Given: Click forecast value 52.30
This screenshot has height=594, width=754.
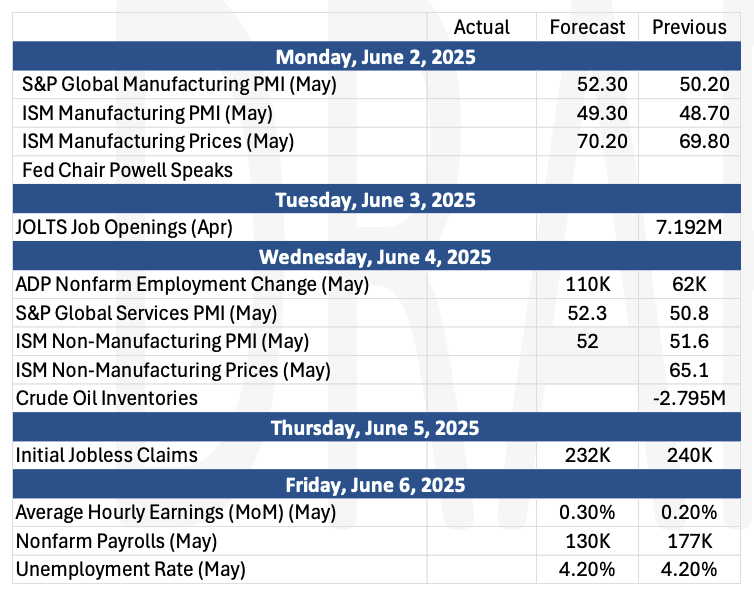Looking at the screenshot, I should 602,85.
